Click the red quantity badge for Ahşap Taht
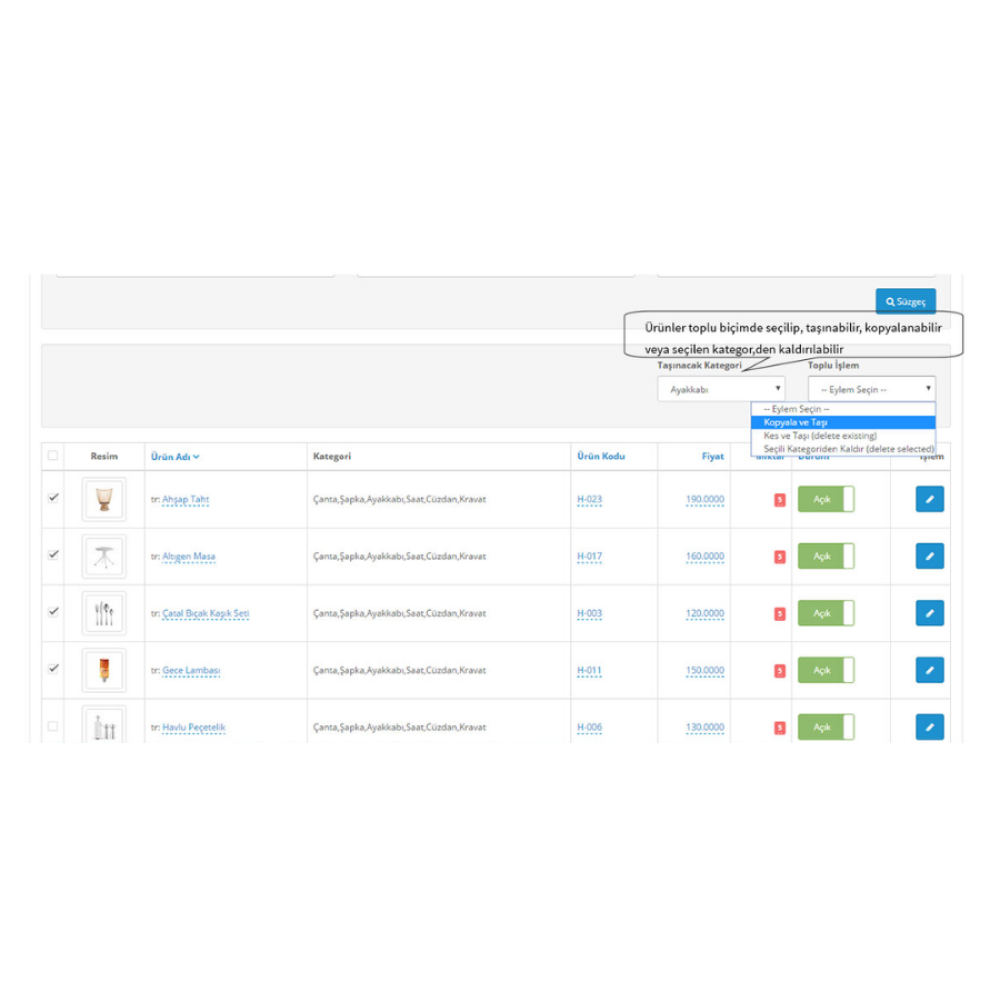 [x=779, y=498]
